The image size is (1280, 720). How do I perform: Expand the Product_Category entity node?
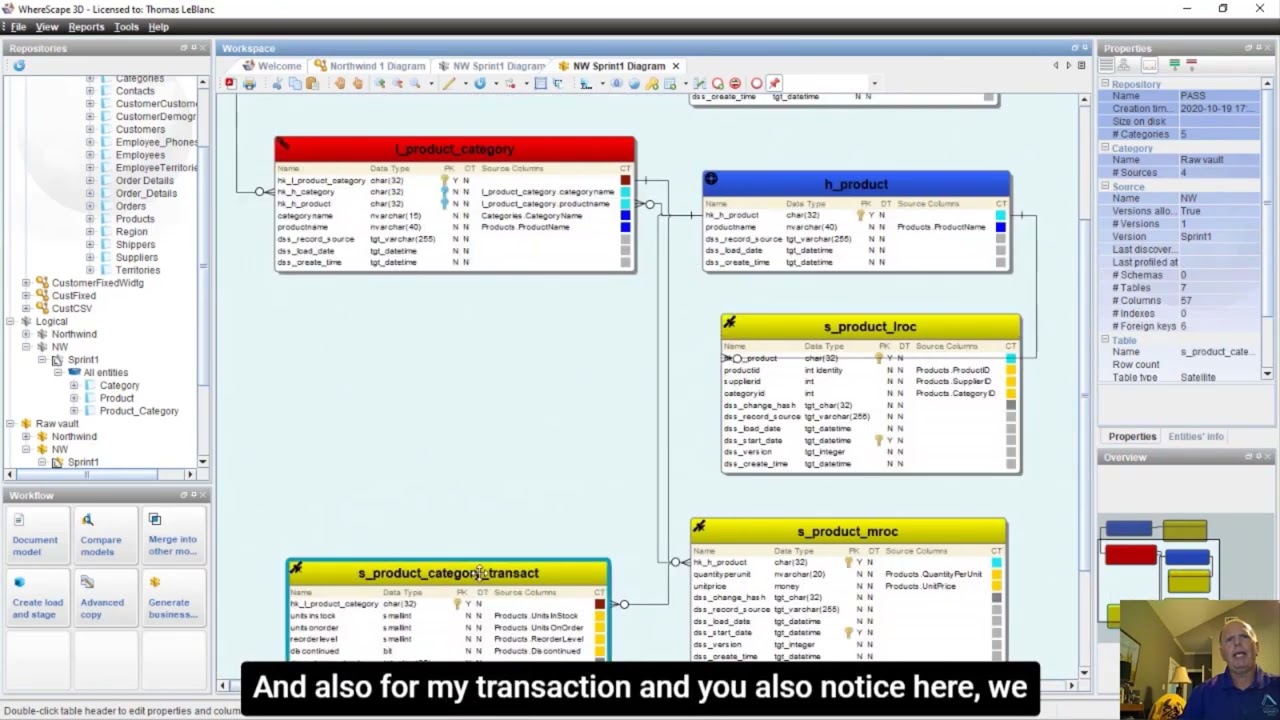(x=74, y=411)
